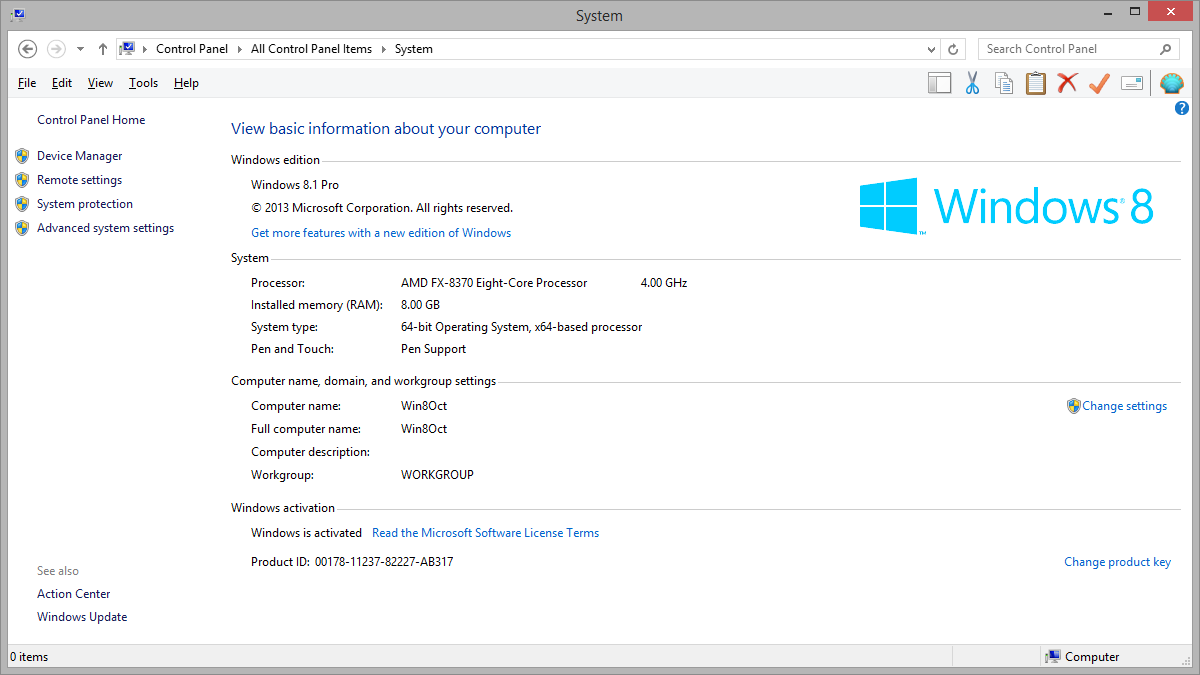Click the clipboard Paste icon
The width and height of the screenshot is (1200, 675).
coord(1036,83)
